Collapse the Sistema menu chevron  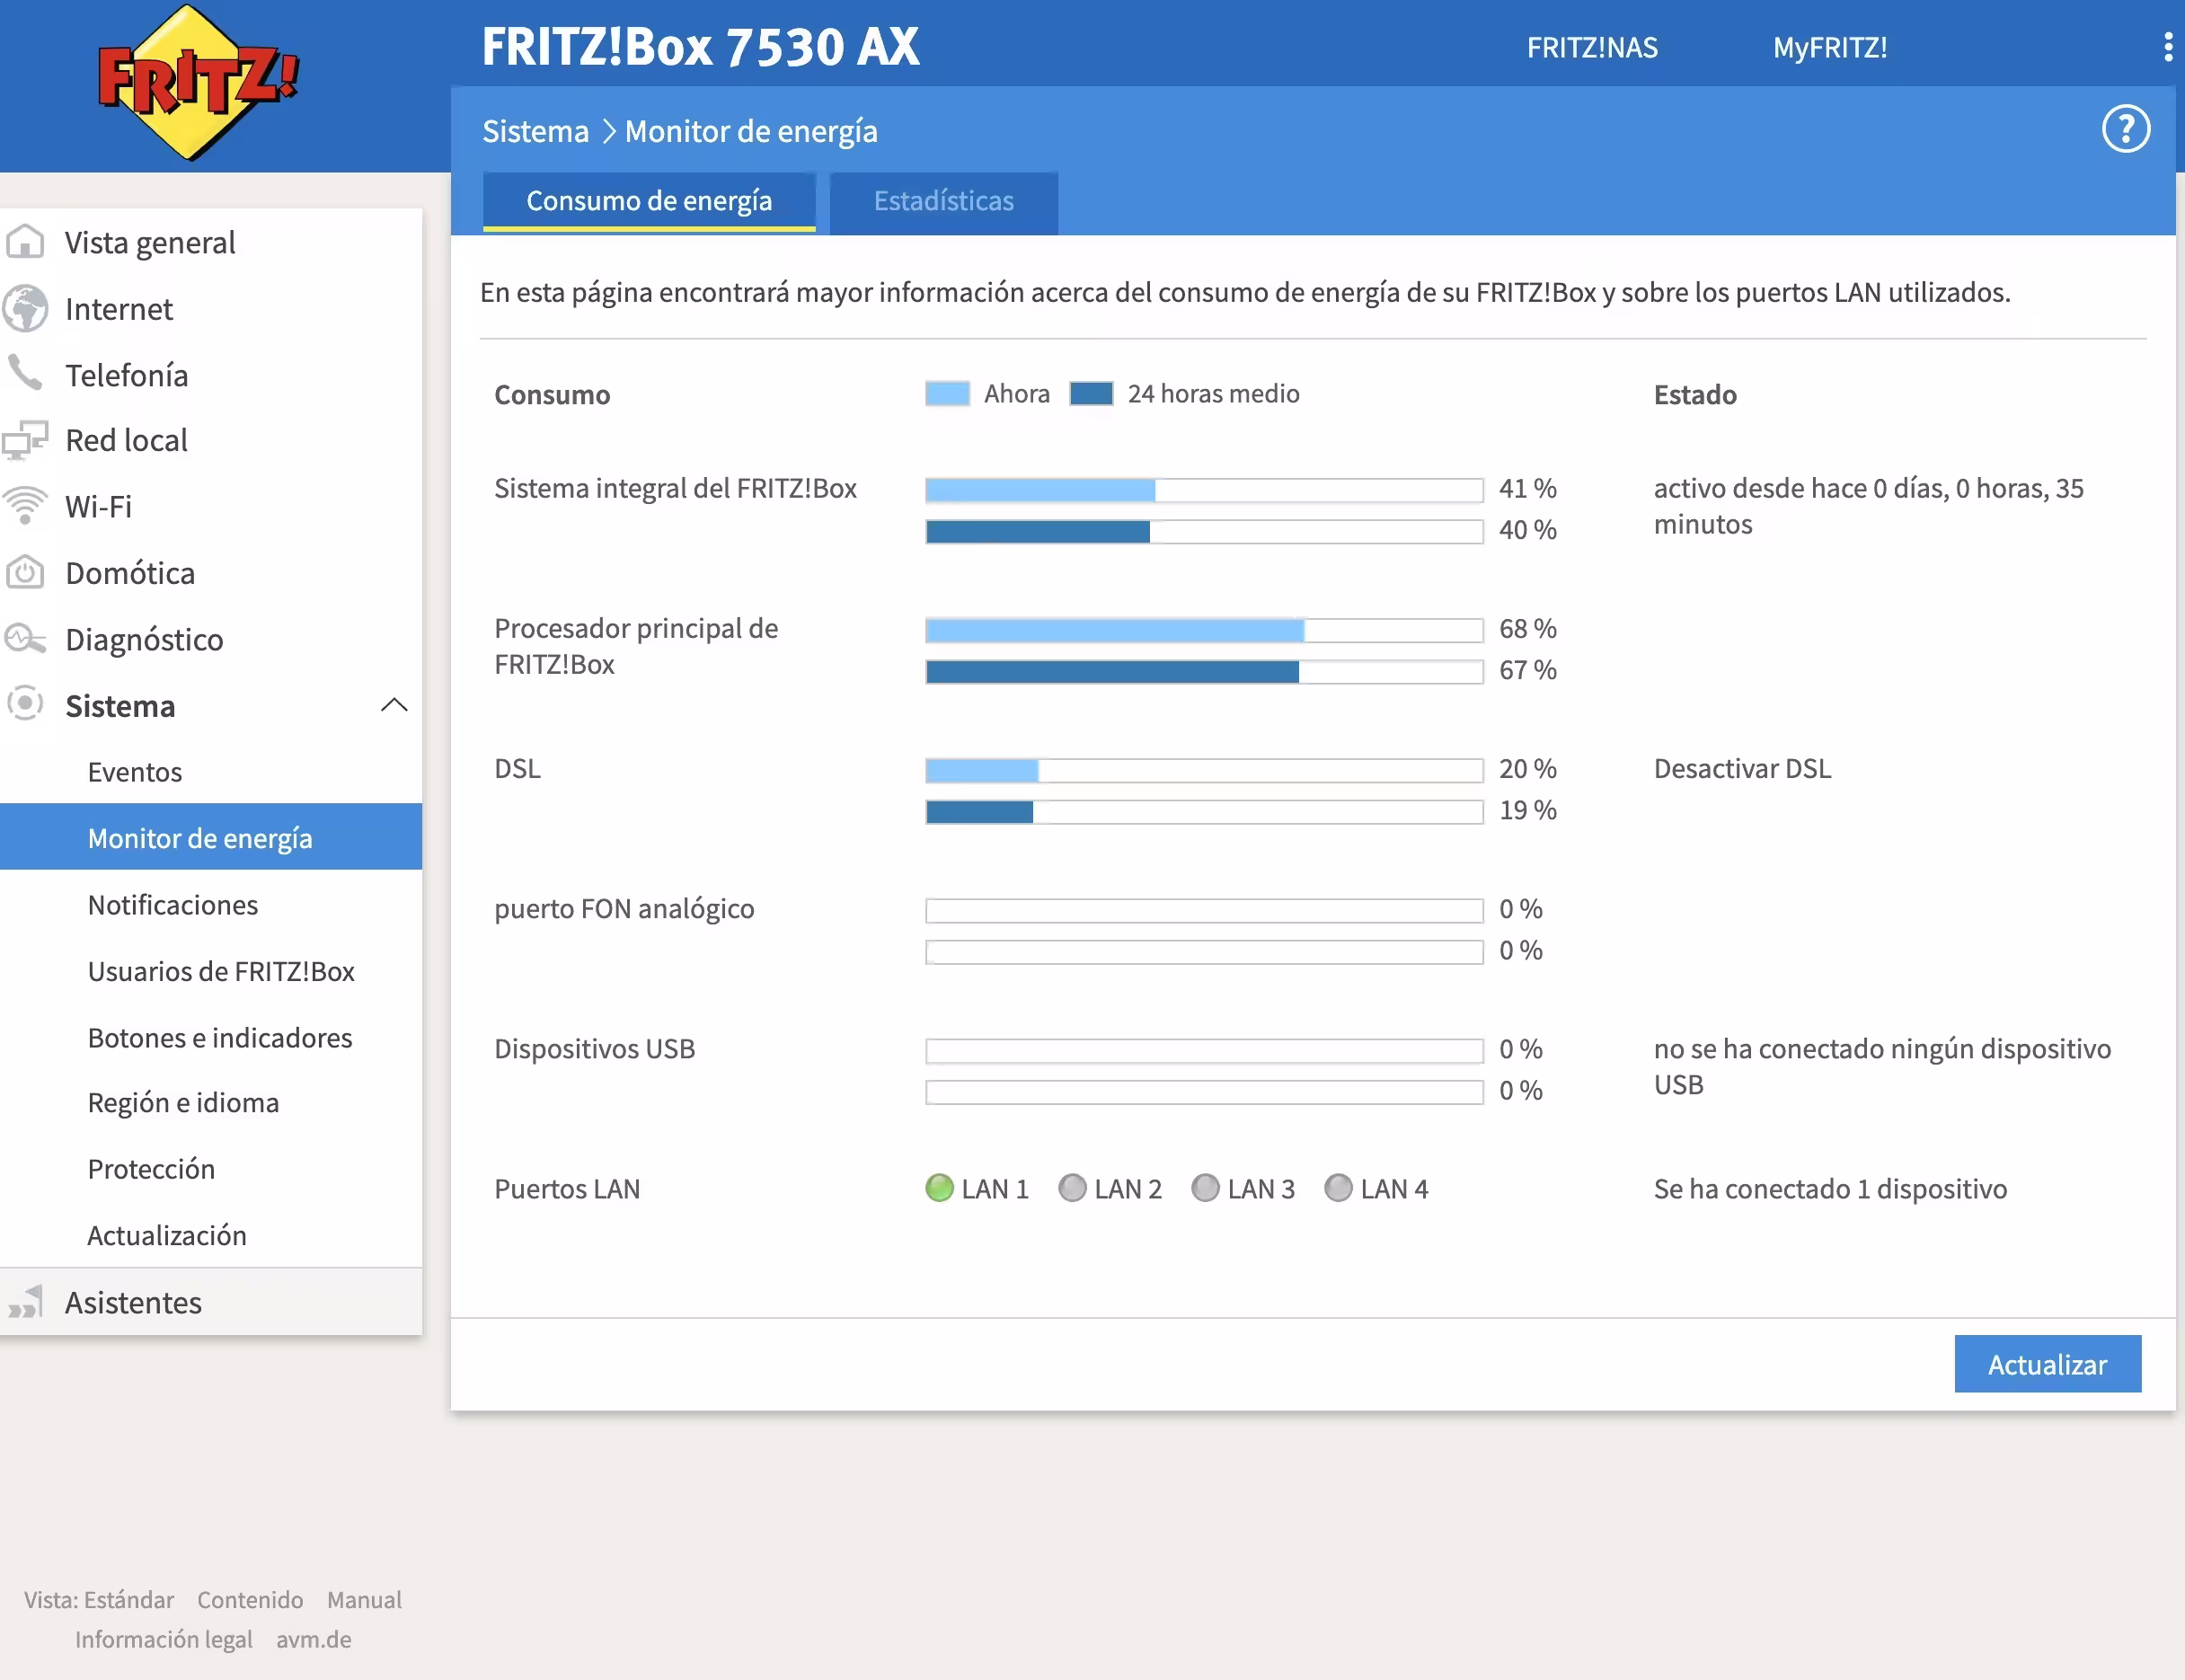pos(394,705)
